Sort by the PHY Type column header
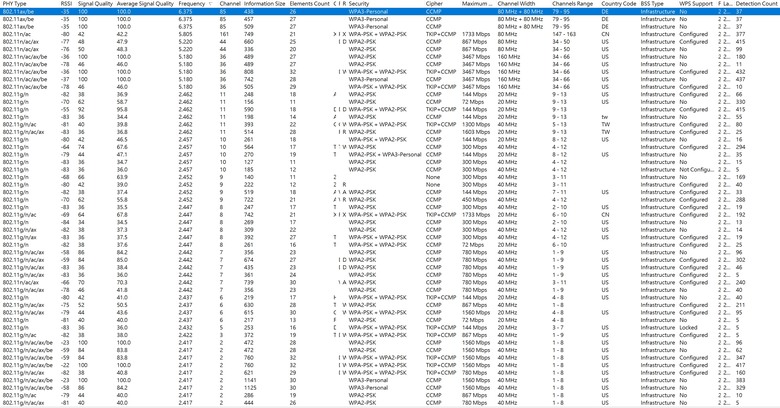Image resolution: width=780 pixels, height=408 pixels. (x=14, y=3)
